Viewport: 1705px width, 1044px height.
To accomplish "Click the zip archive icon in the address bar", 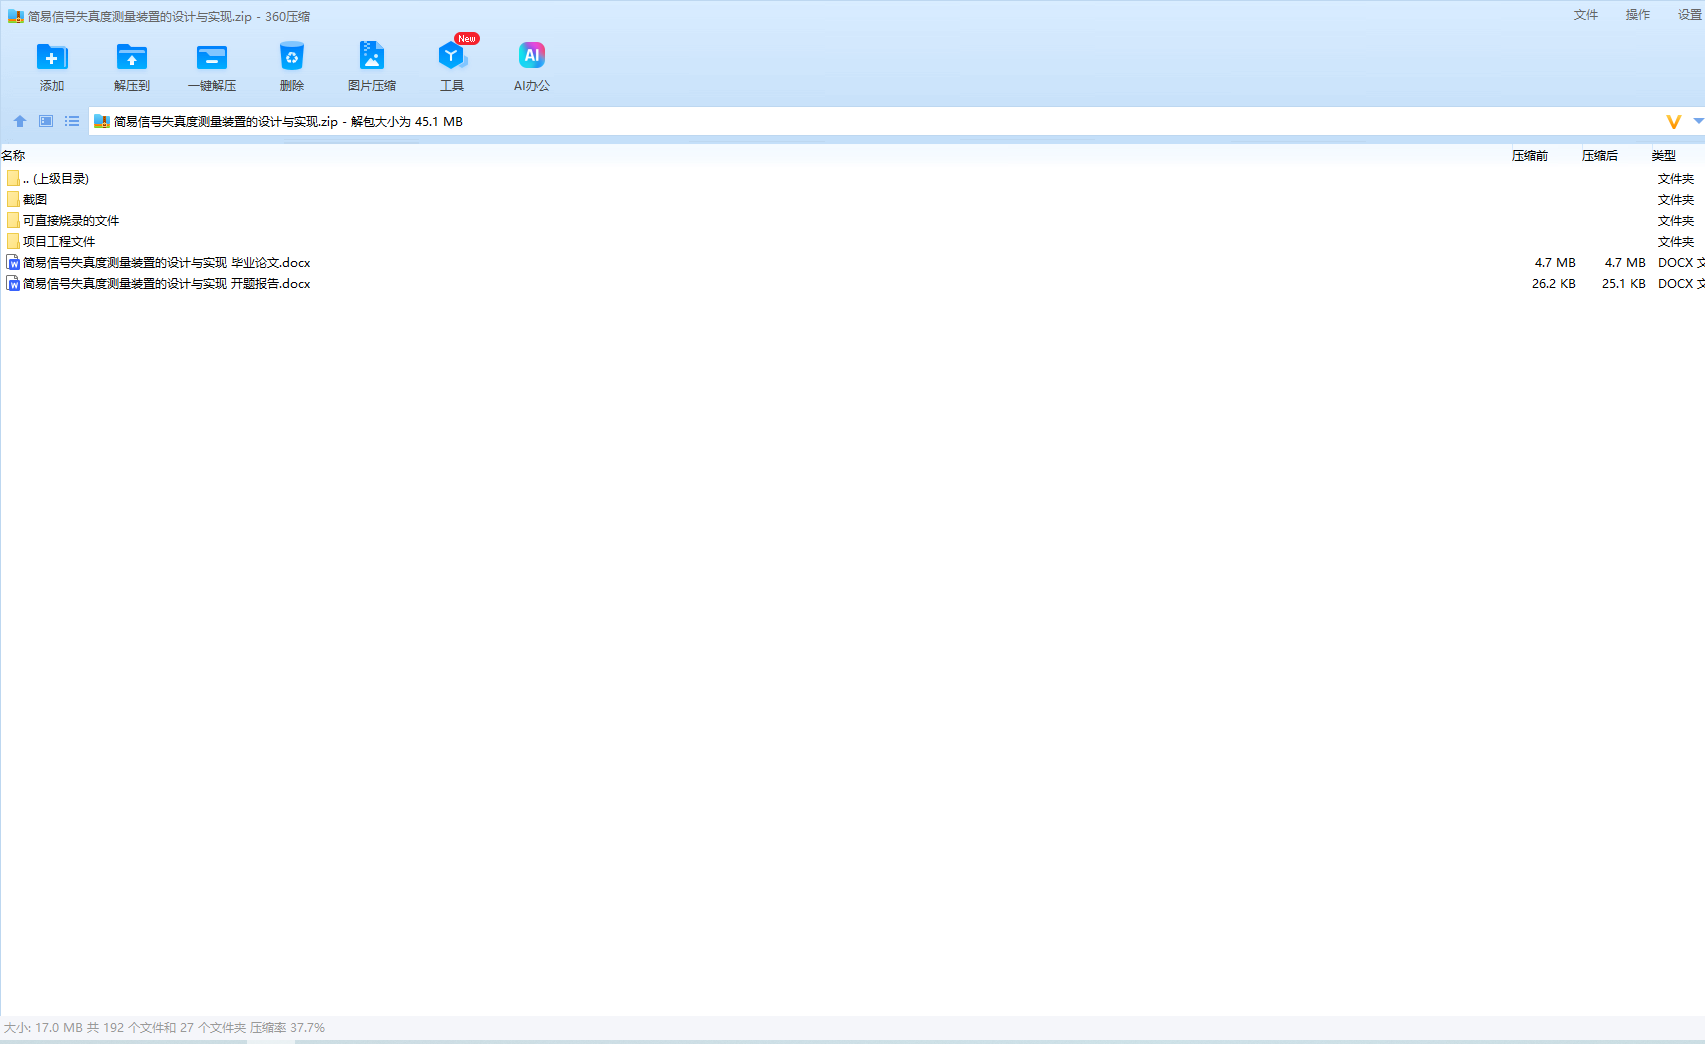I will tap(101, 122).
